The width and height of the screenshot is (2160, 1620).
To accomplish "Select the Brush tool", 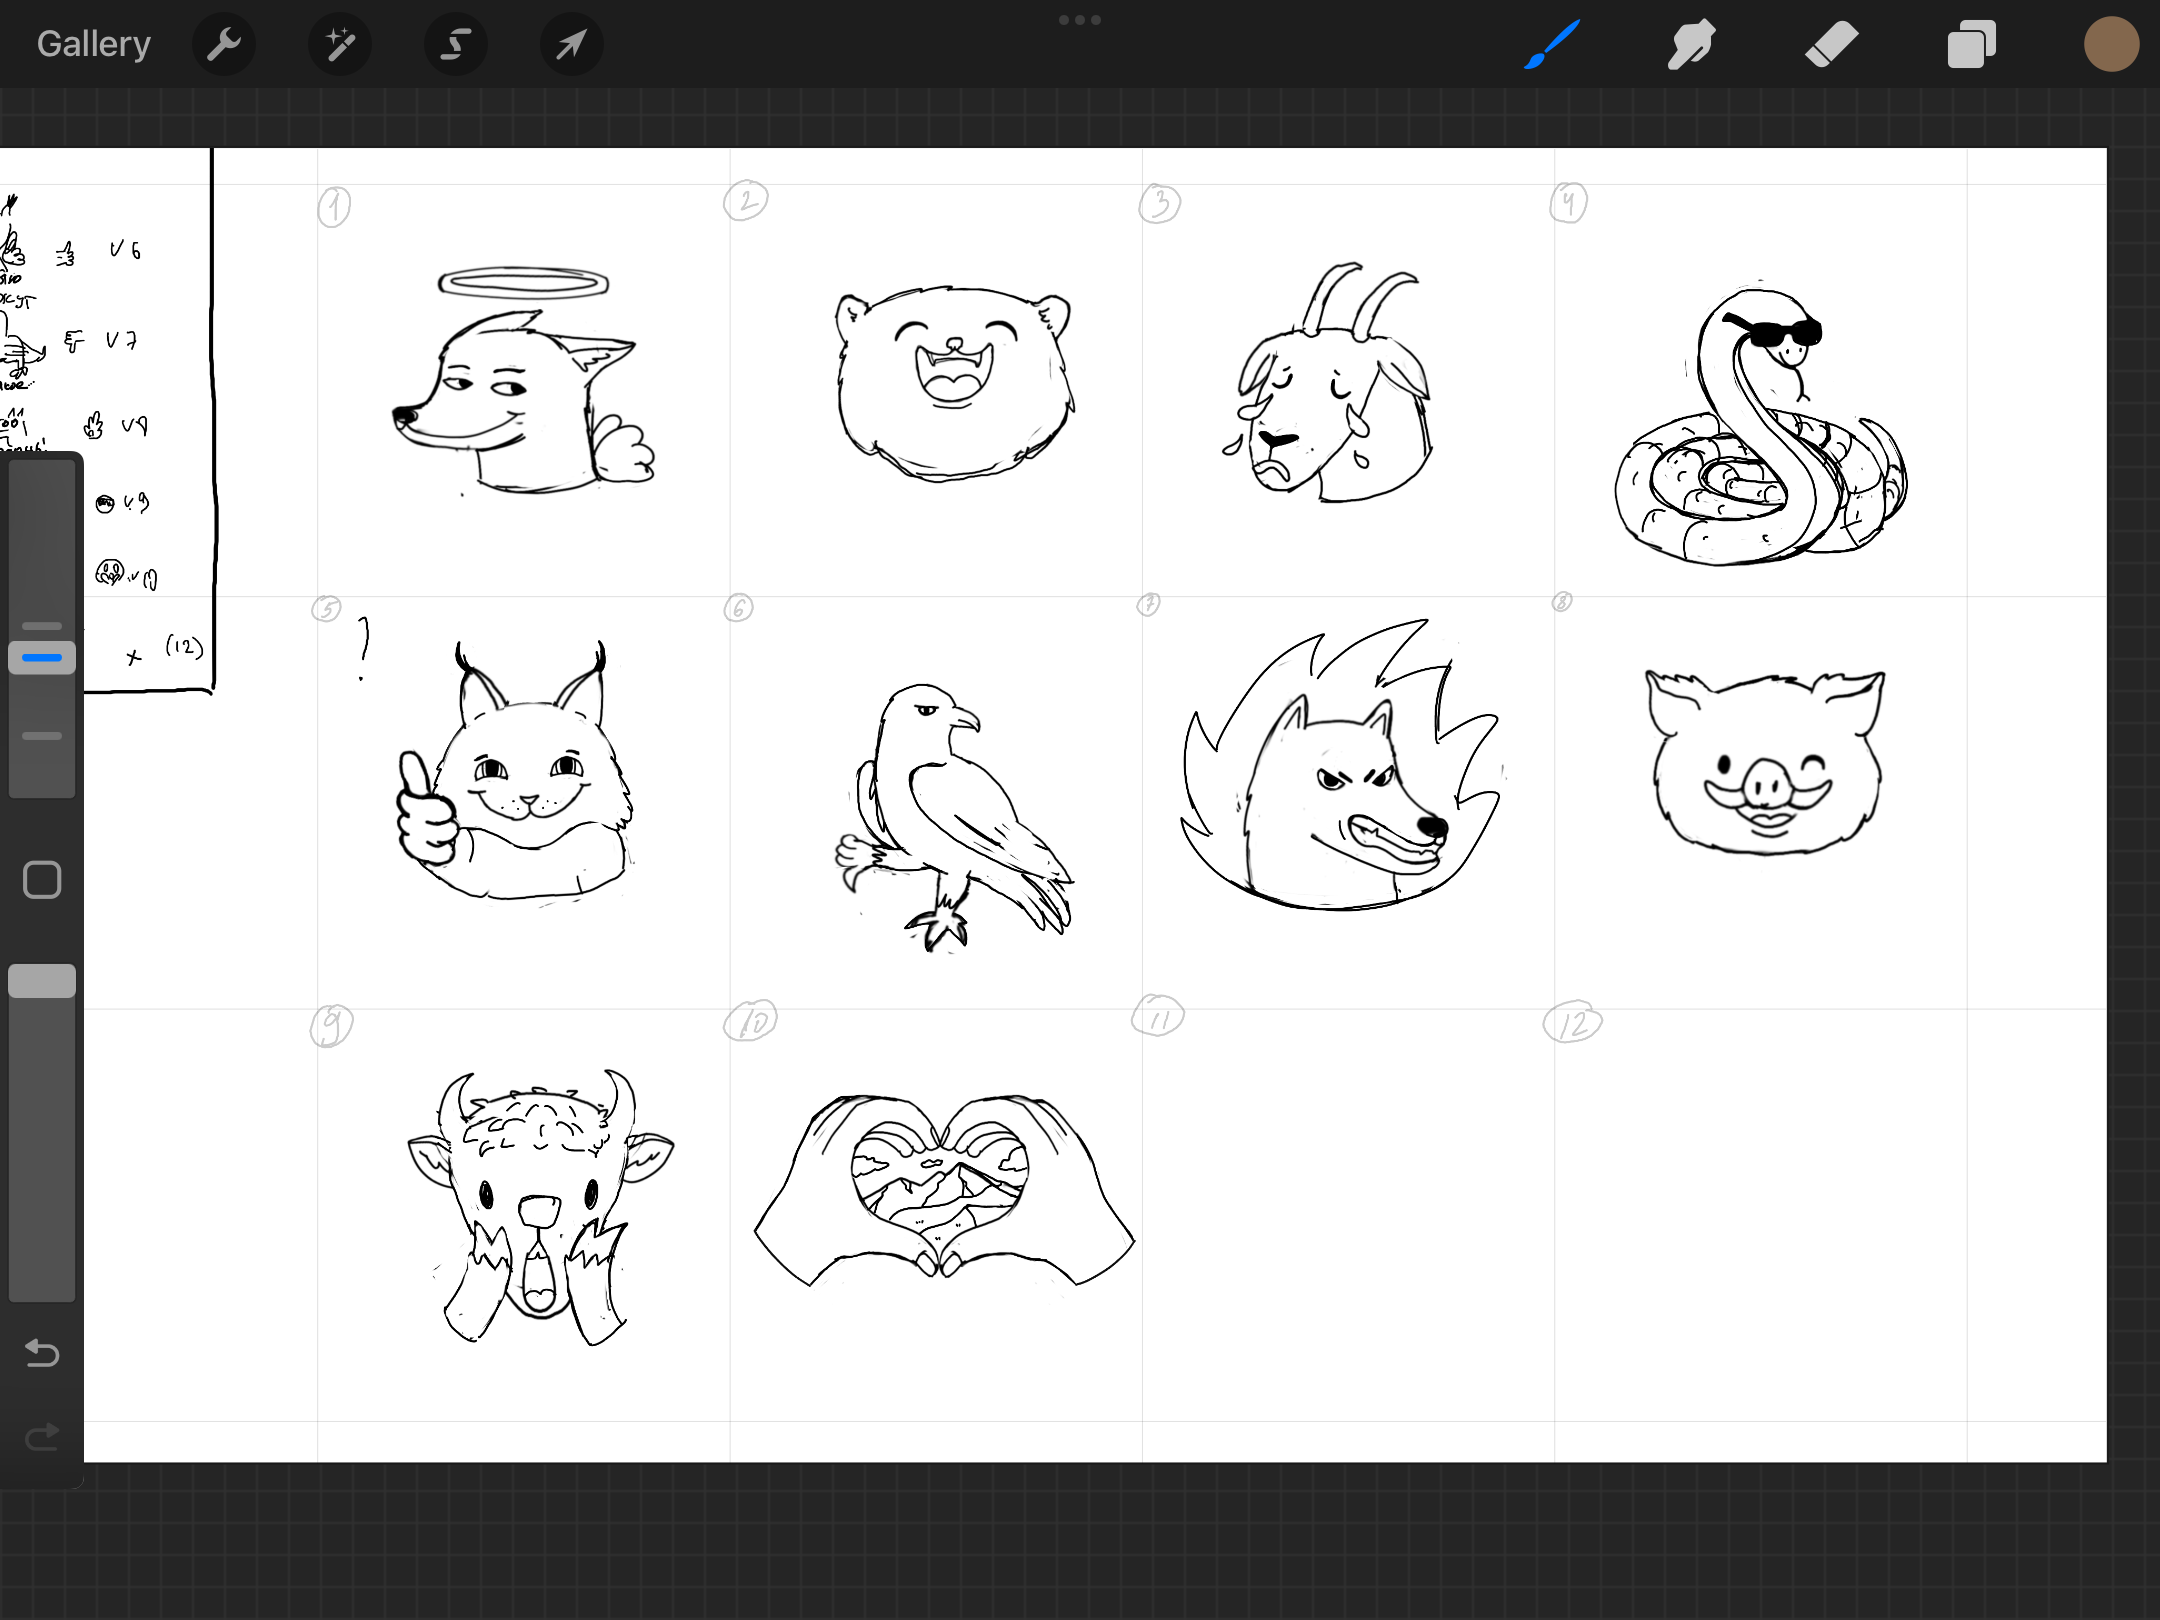I will pos(1551,44).
